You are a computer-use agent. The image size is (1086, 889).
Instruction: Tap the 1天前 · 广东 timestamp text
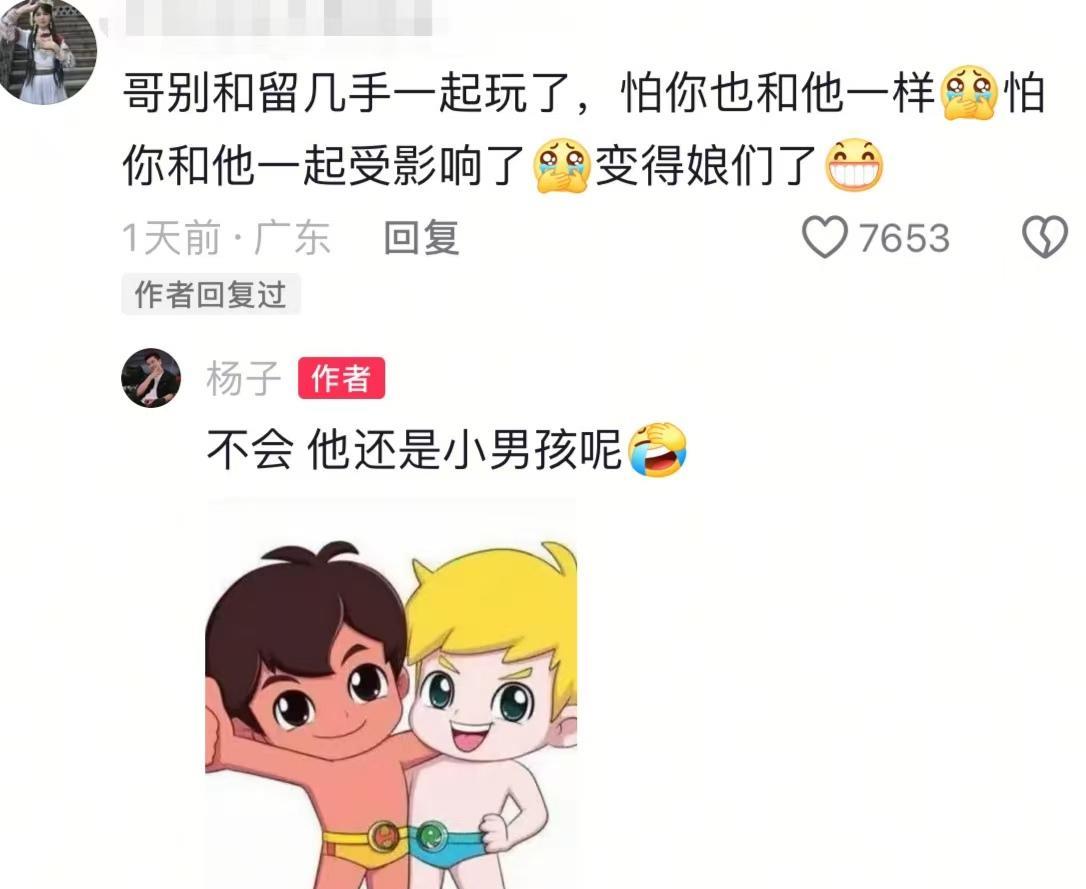click(226, 237)
